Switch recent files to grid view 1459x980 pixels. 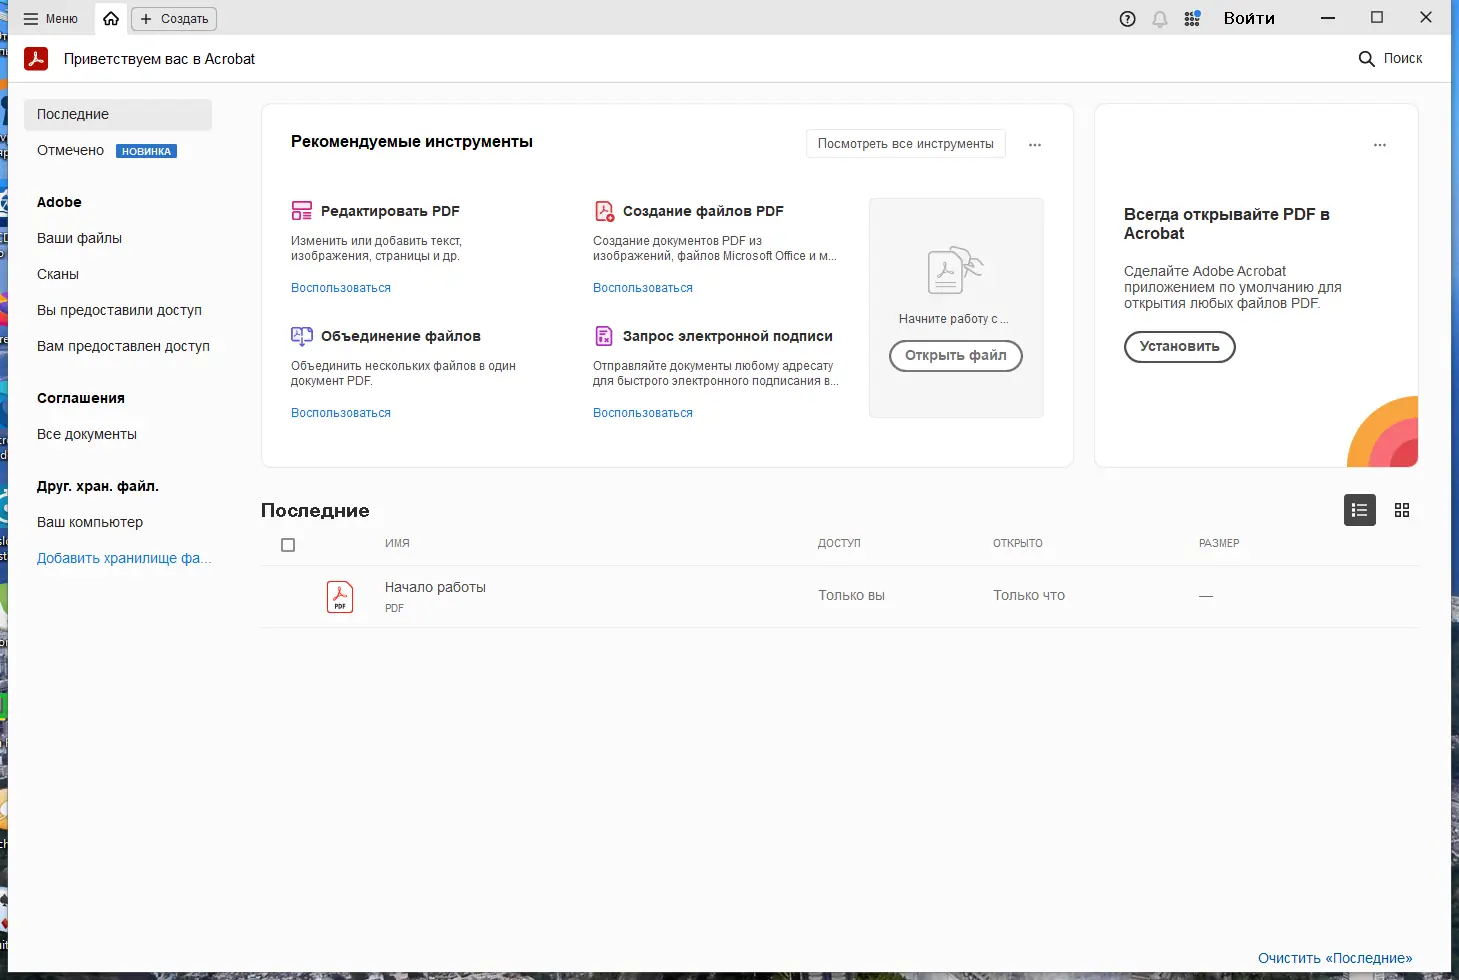click(1401, 510)
